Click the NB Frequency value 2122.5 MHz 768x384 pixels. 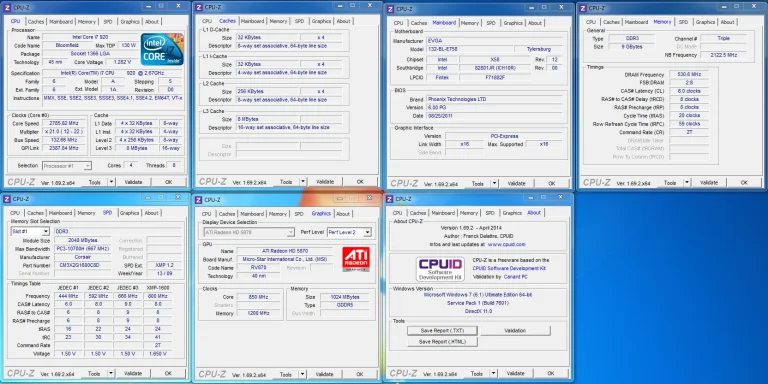[723, 55]
